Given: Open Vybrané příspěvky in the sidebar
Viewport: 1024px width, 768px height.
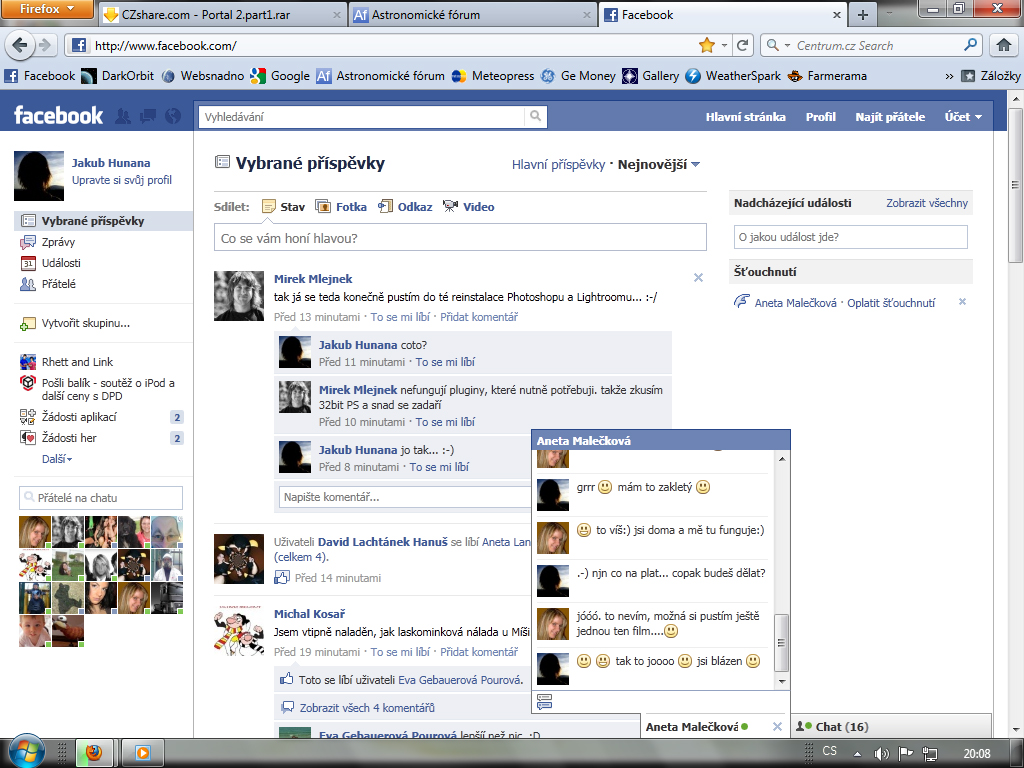Looking at the screenshot, I should 103,221.
